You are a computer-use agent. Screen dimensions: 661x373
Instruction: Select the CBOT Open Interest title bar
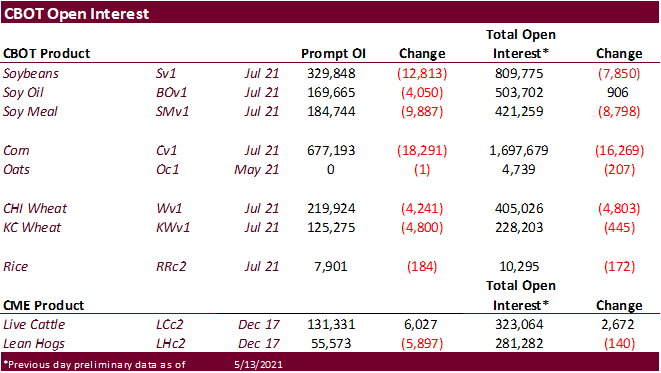[x=330, y=13]
